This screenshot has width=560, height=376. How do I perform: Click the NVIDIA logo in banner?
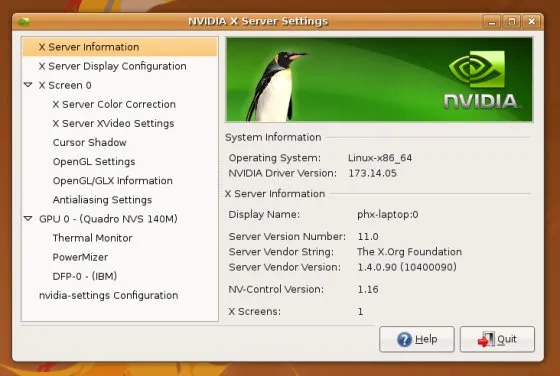(481, 80)
